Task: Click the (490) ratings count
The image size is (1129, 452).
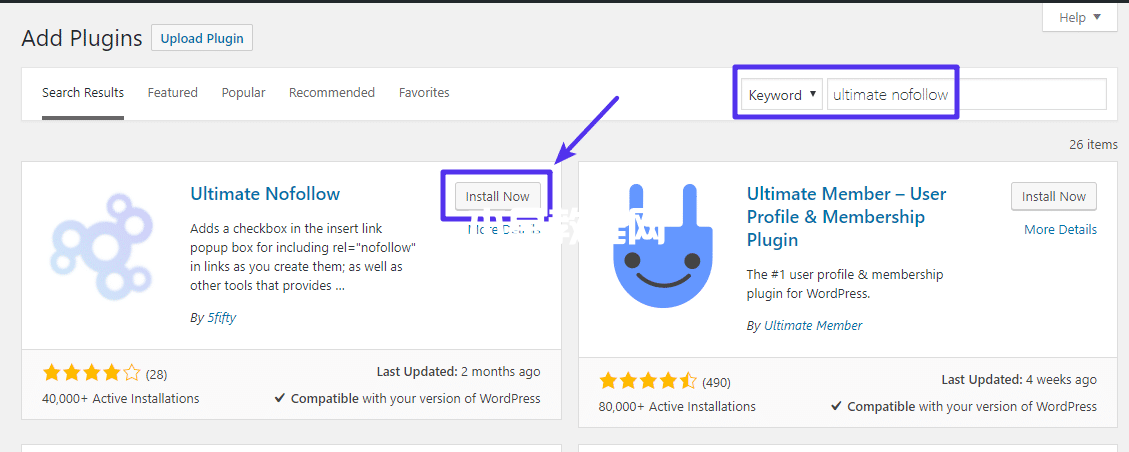Action: coord(716,382)
